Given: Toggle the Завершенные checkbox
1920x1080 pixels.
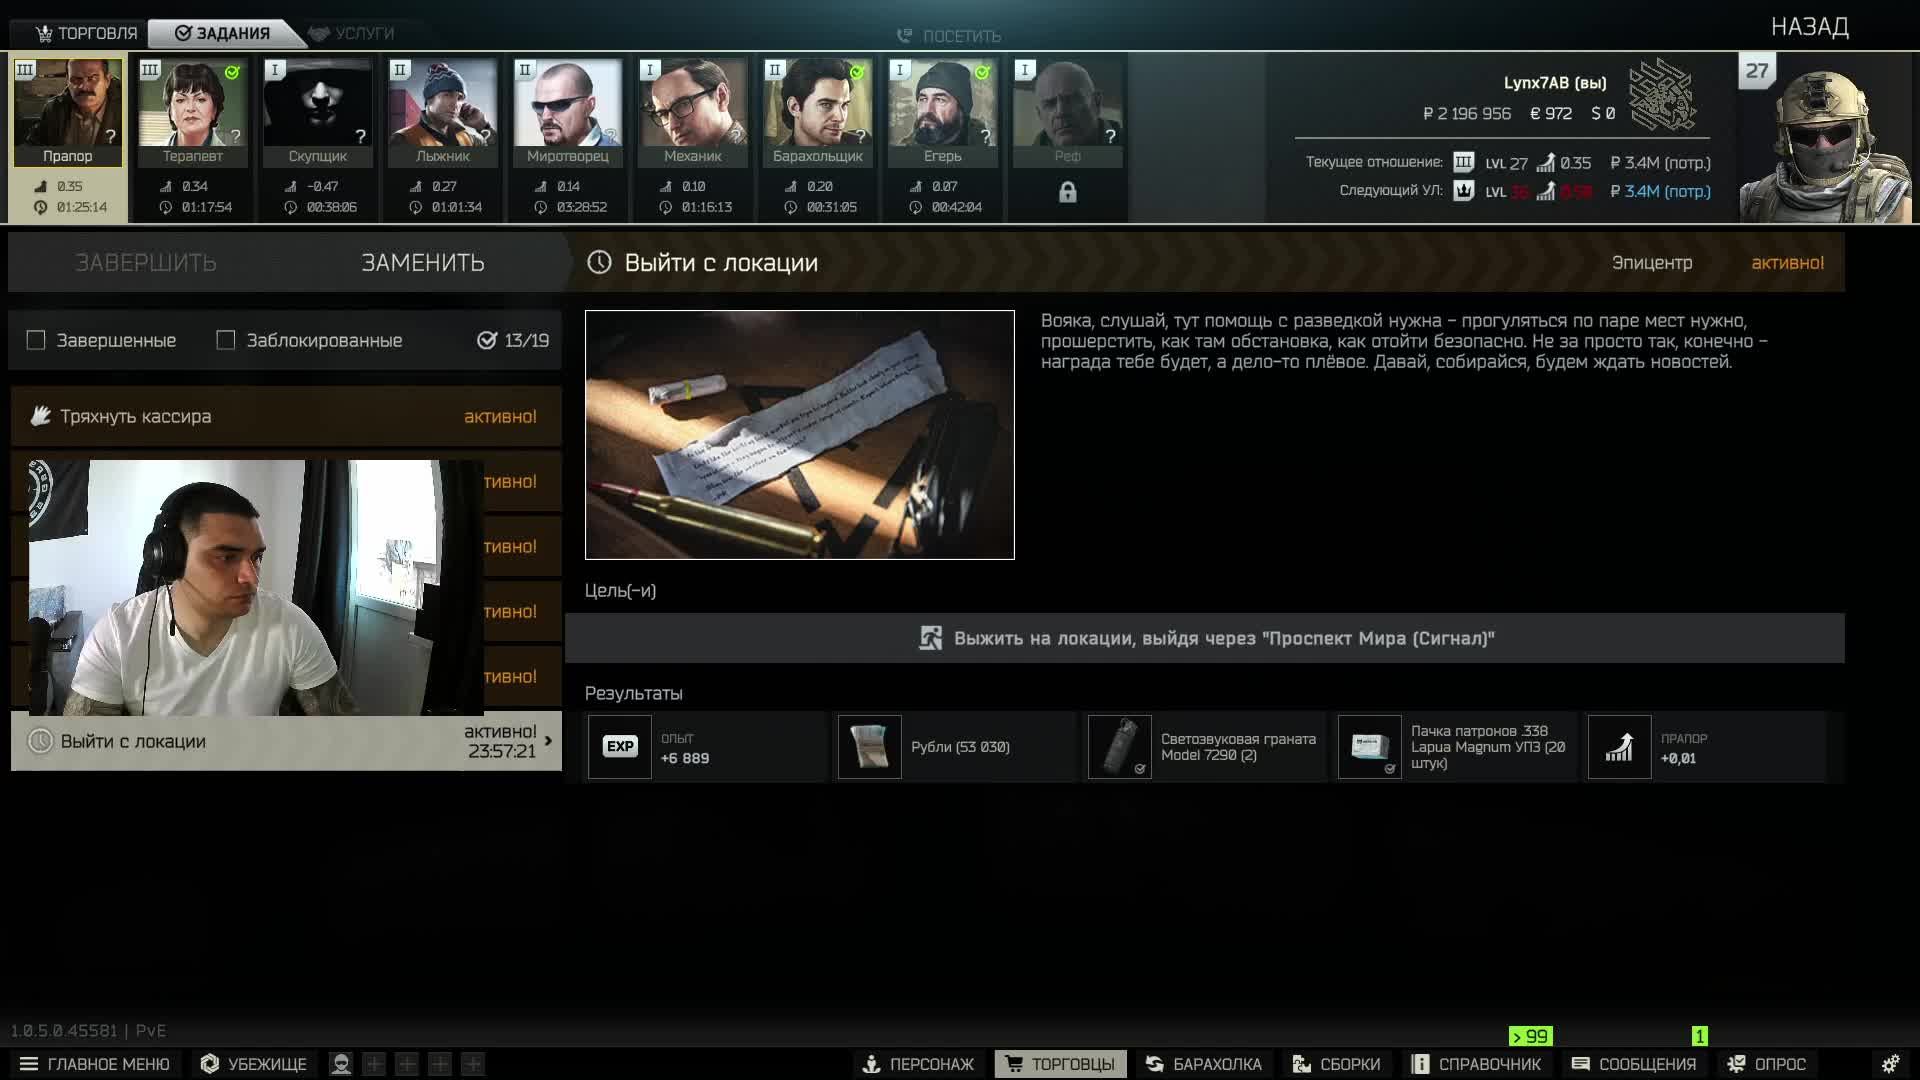Looking at the screenshot, I should click(x=36, y=340).
